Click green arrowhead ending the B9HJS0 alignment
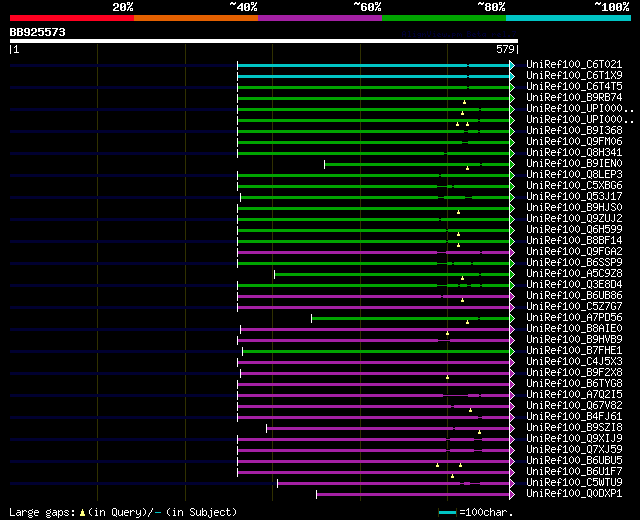This screenshot has height=520, width=640. click(x=512, y=209)
